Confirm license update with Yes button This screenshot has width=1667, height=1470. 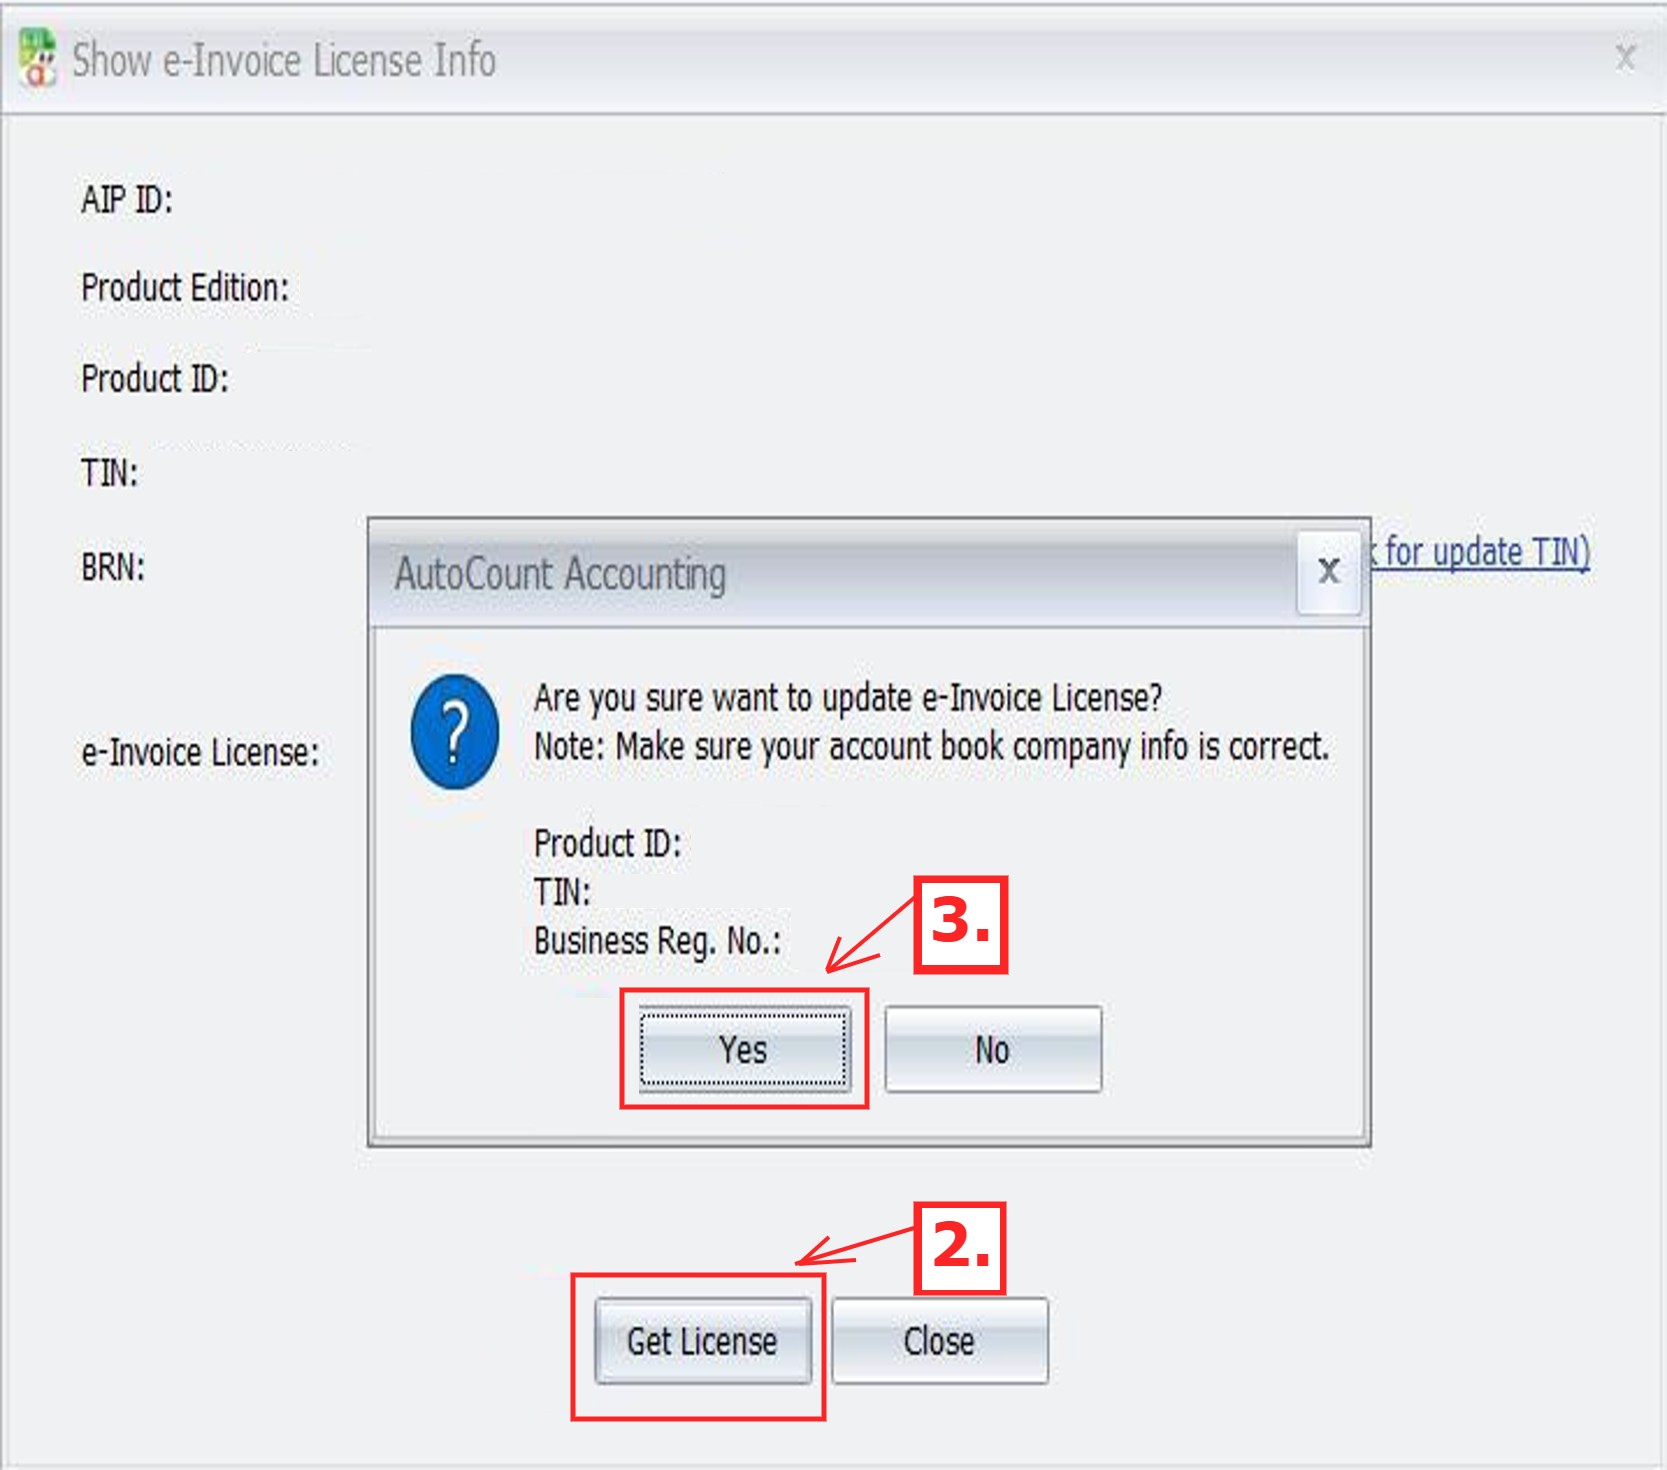coord(743,1050)
